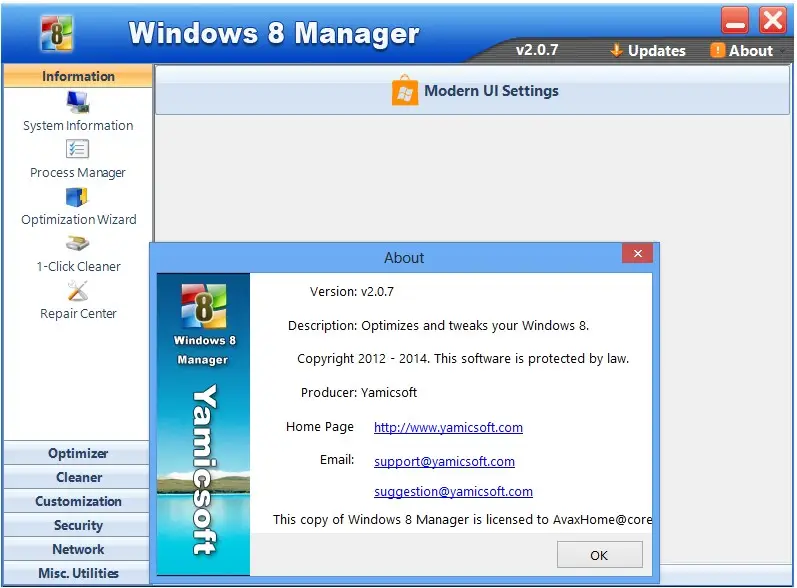Click the 'Producer: Yamicsoft' text
This screenshot has height=588, width=797.
click(x=359, y=392)
